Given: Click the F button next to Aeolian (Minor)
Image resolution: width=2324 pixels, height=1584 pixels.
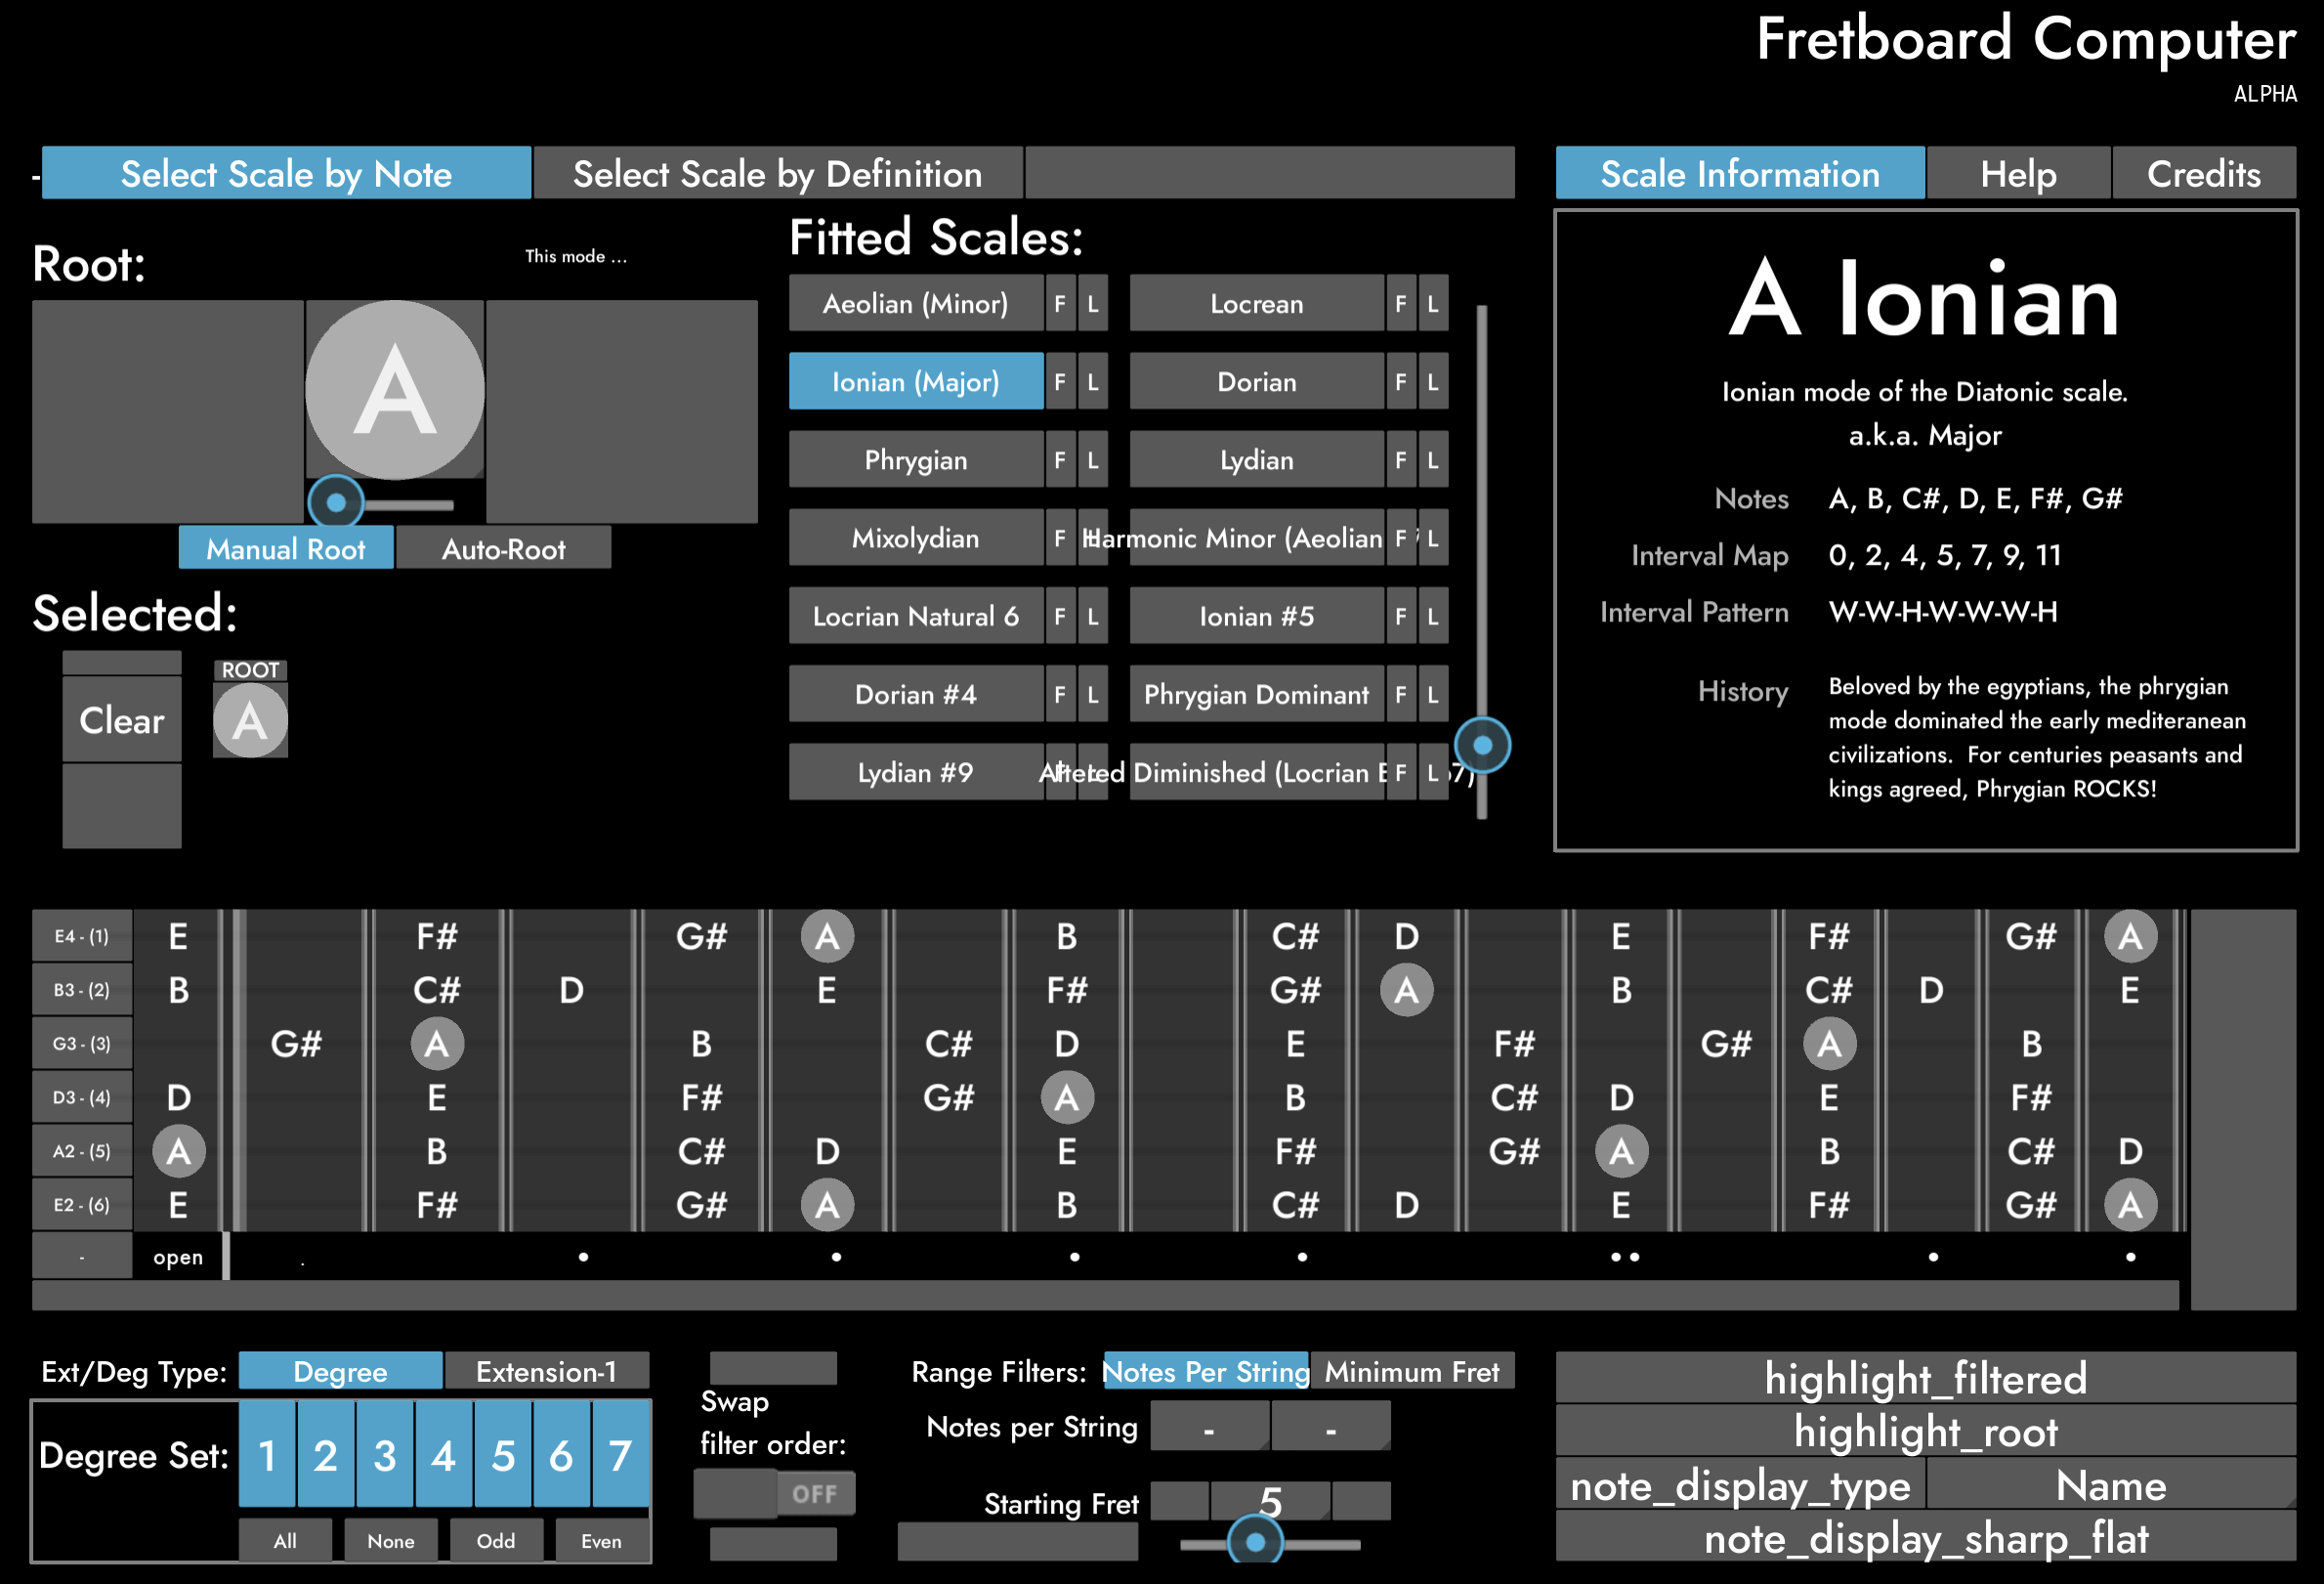Looking at the screenshot, I should click(1059, 304).
